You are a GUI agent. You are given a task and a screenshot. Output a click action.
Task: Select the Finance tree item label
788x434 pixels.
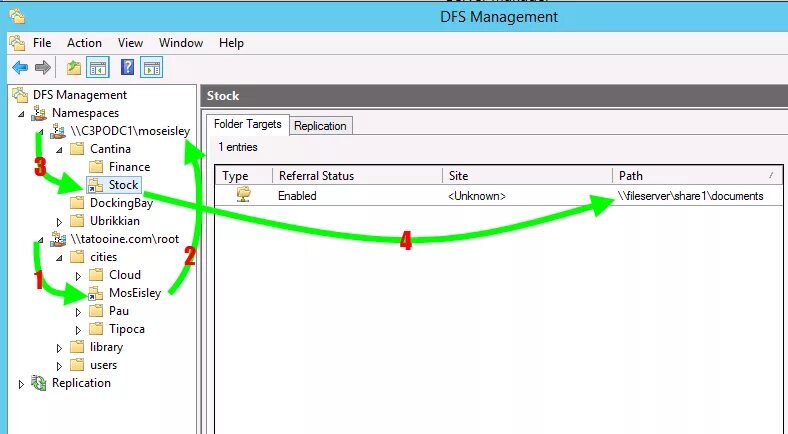129,167
